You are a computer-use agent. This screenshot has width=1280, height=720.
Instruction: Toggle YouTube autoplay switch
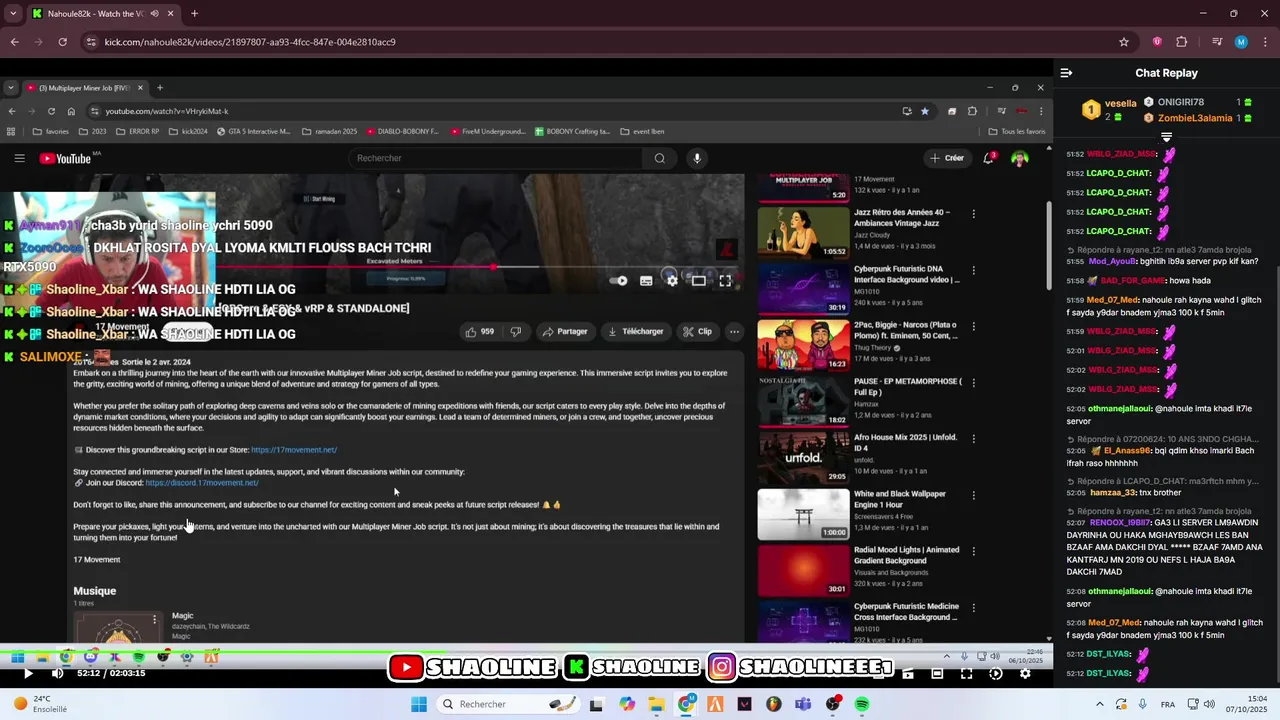click(x=619, y=281)
